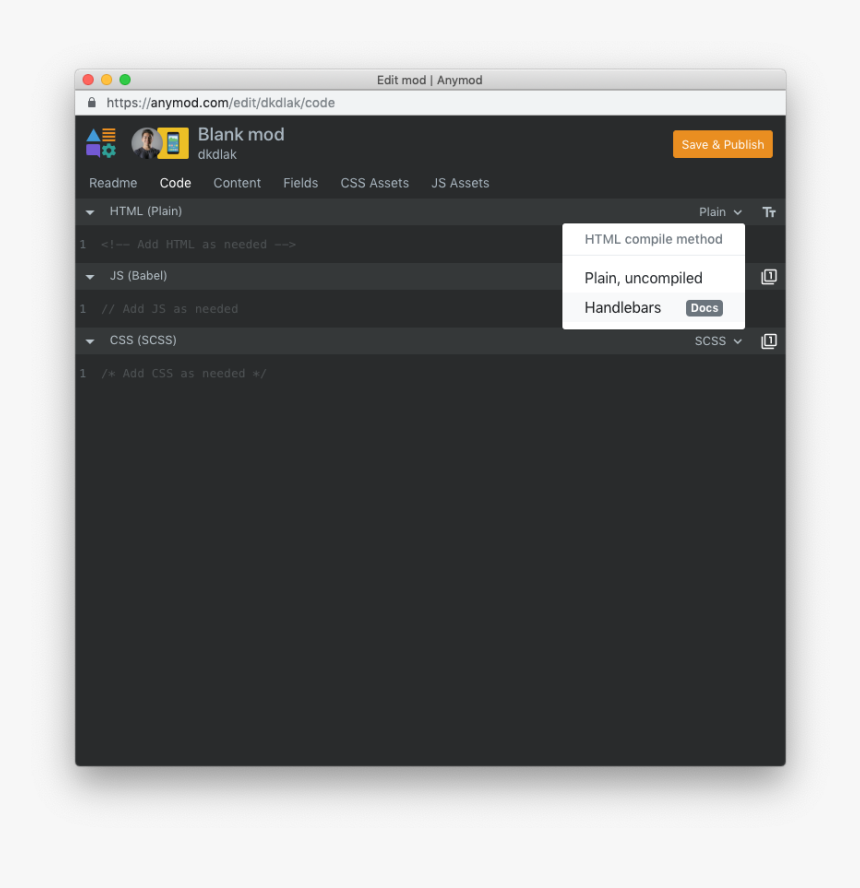Copy the CSS code using the copy icon
Viewport: 860px width, 888px height.
coord(769,341)
